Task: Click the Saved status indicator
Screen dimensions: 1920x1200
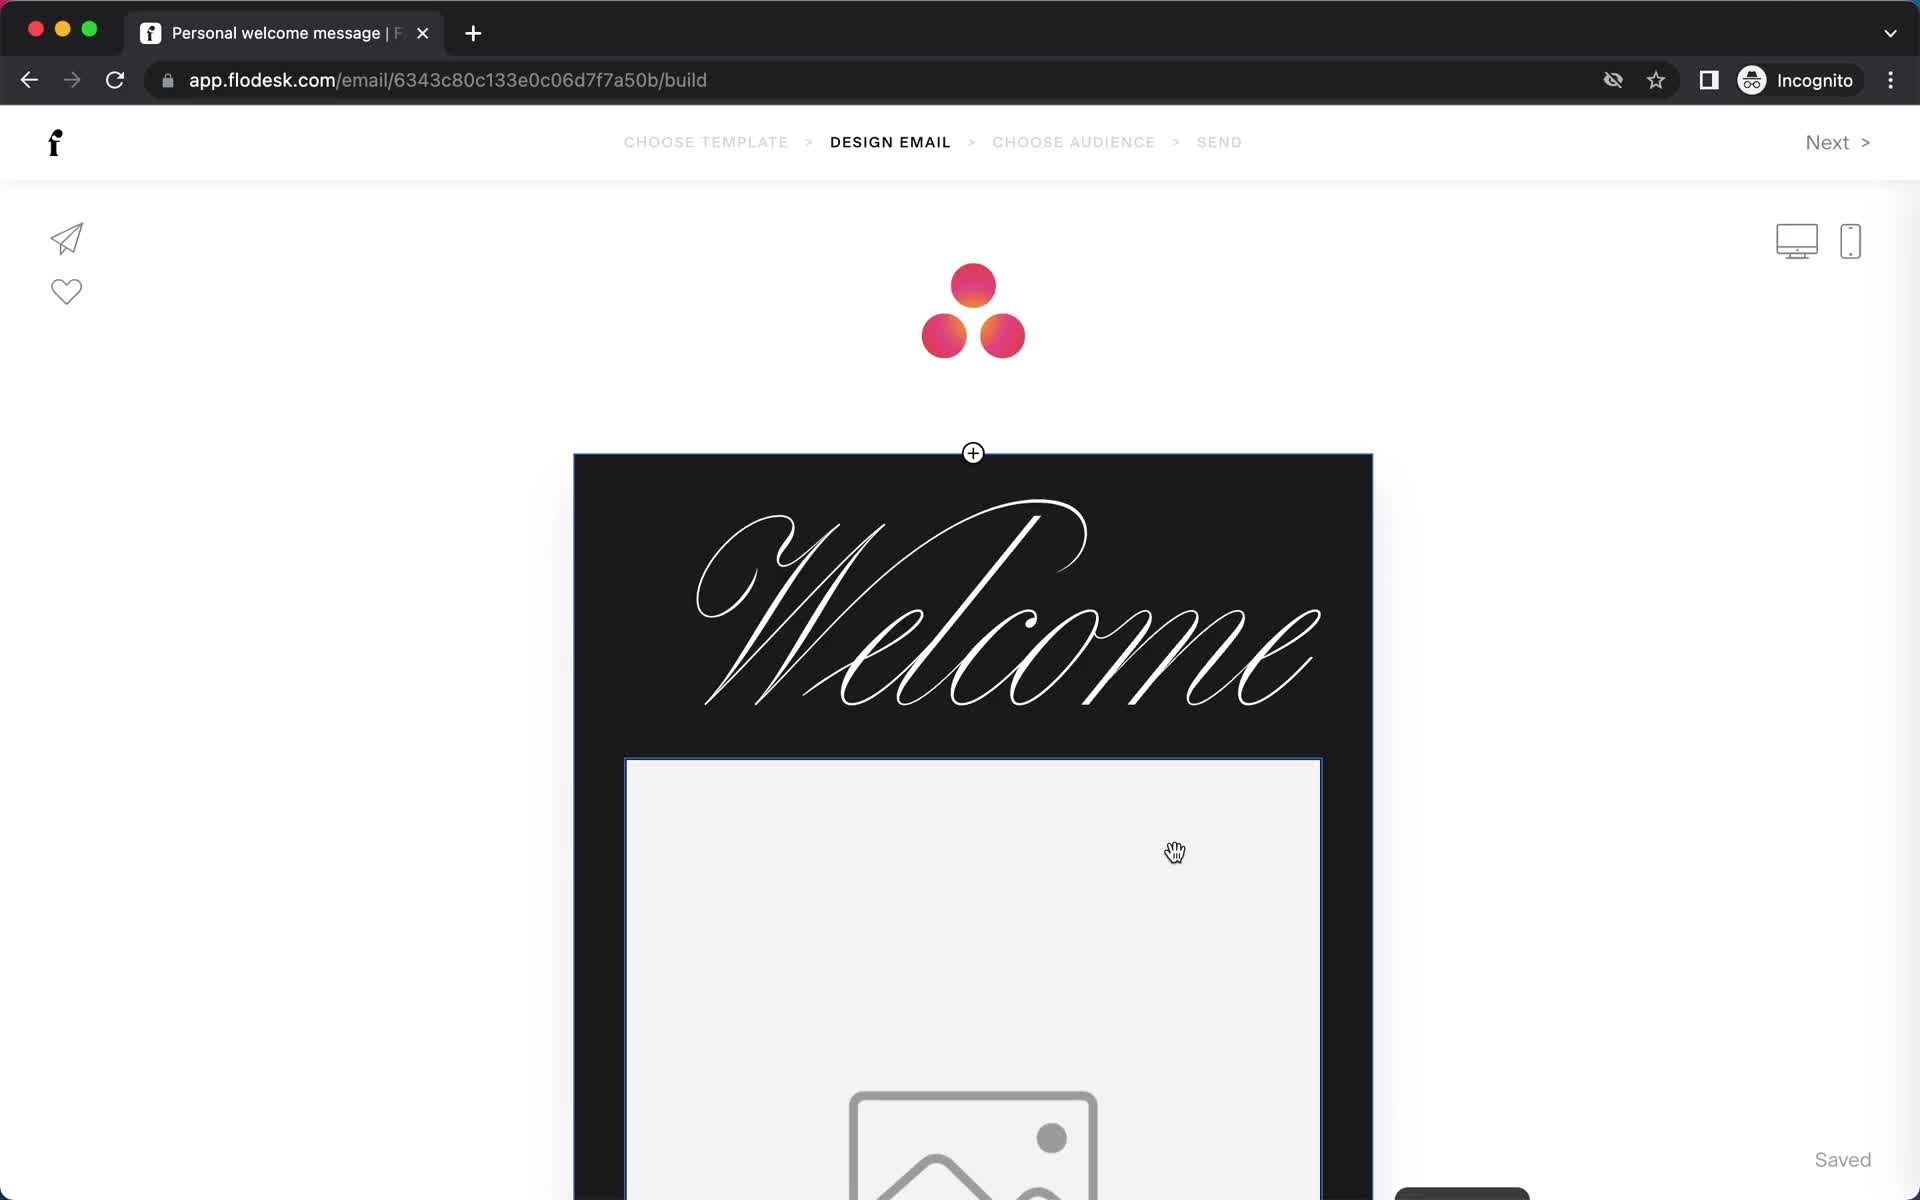Action: [x=1844, y=1159]
